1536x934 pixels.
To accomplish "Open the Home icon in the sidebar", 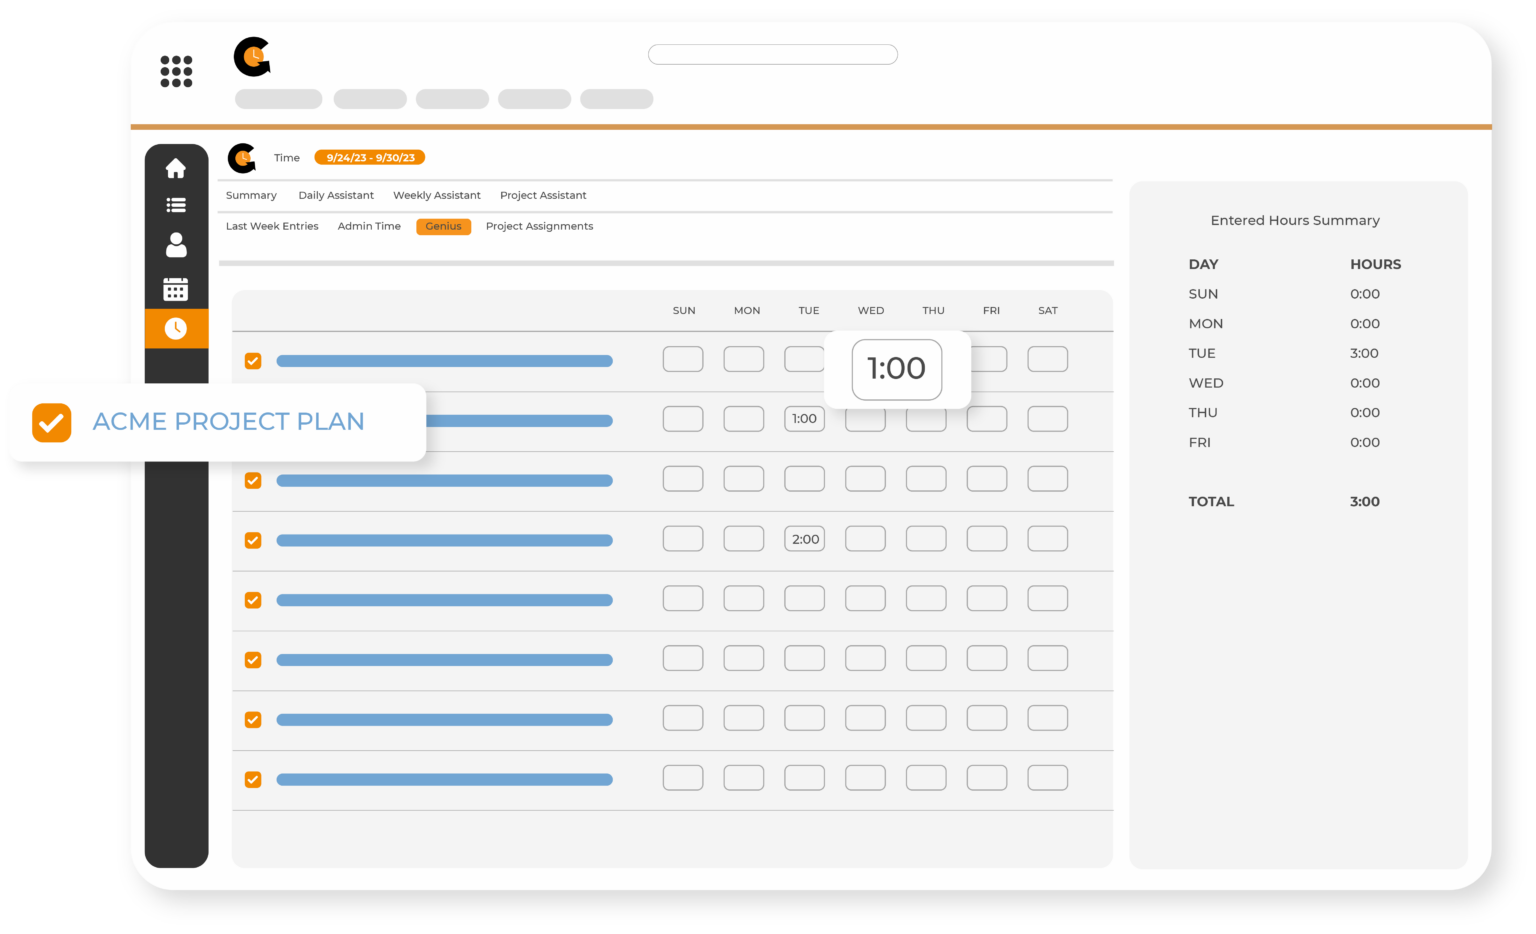I will pyautogui.click(x=176, y=169).
